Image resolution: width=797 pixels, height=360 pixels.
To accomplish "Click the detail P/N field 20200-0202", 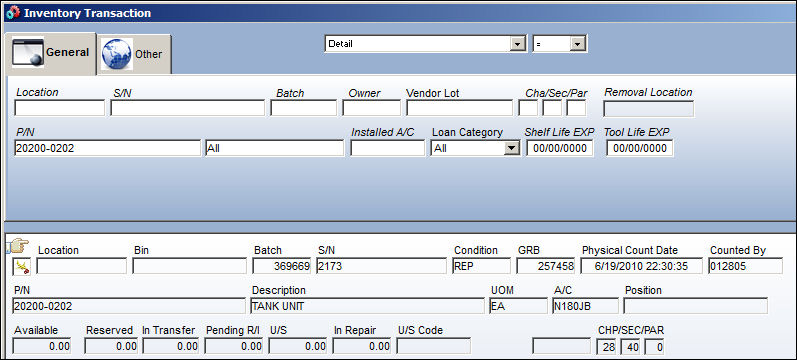I will click(x=129, y=306).
